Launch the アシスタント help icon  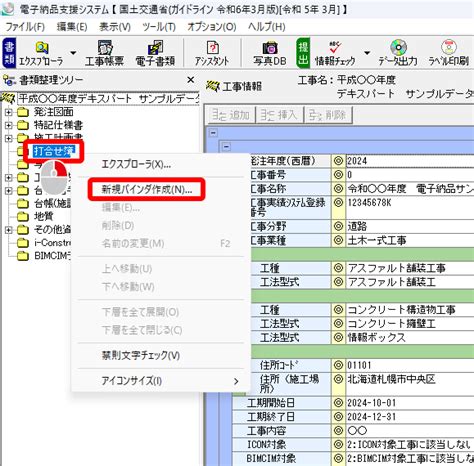pyautogui.click(x=212, y=53)
